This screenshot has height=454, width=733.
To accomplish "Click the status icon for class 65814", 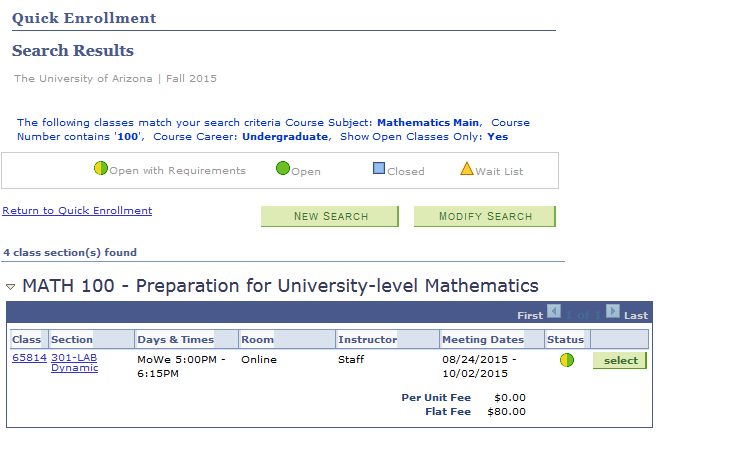I will point(567,360).
